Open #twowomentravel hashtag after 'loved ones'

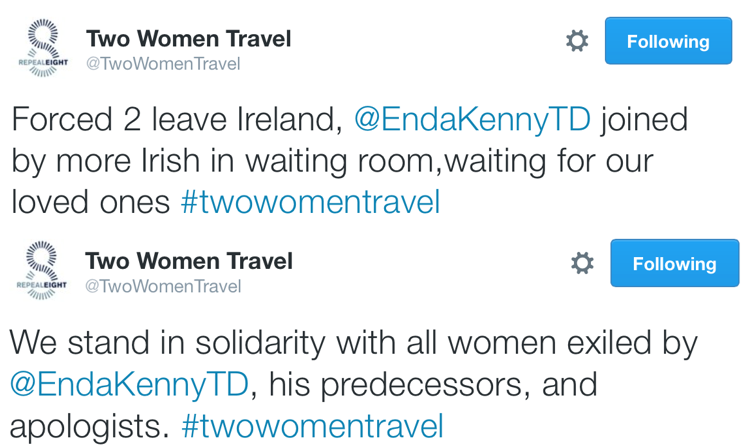coord(310,202)
